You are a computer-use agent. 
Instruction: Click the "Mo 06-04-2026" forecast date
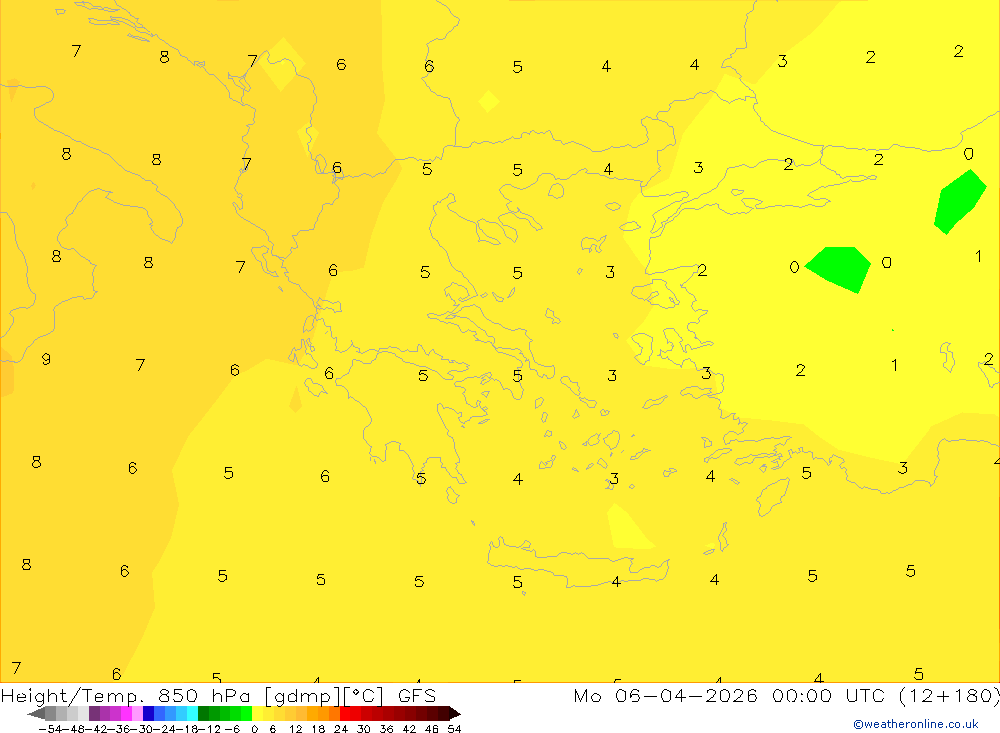pos(665,696)
